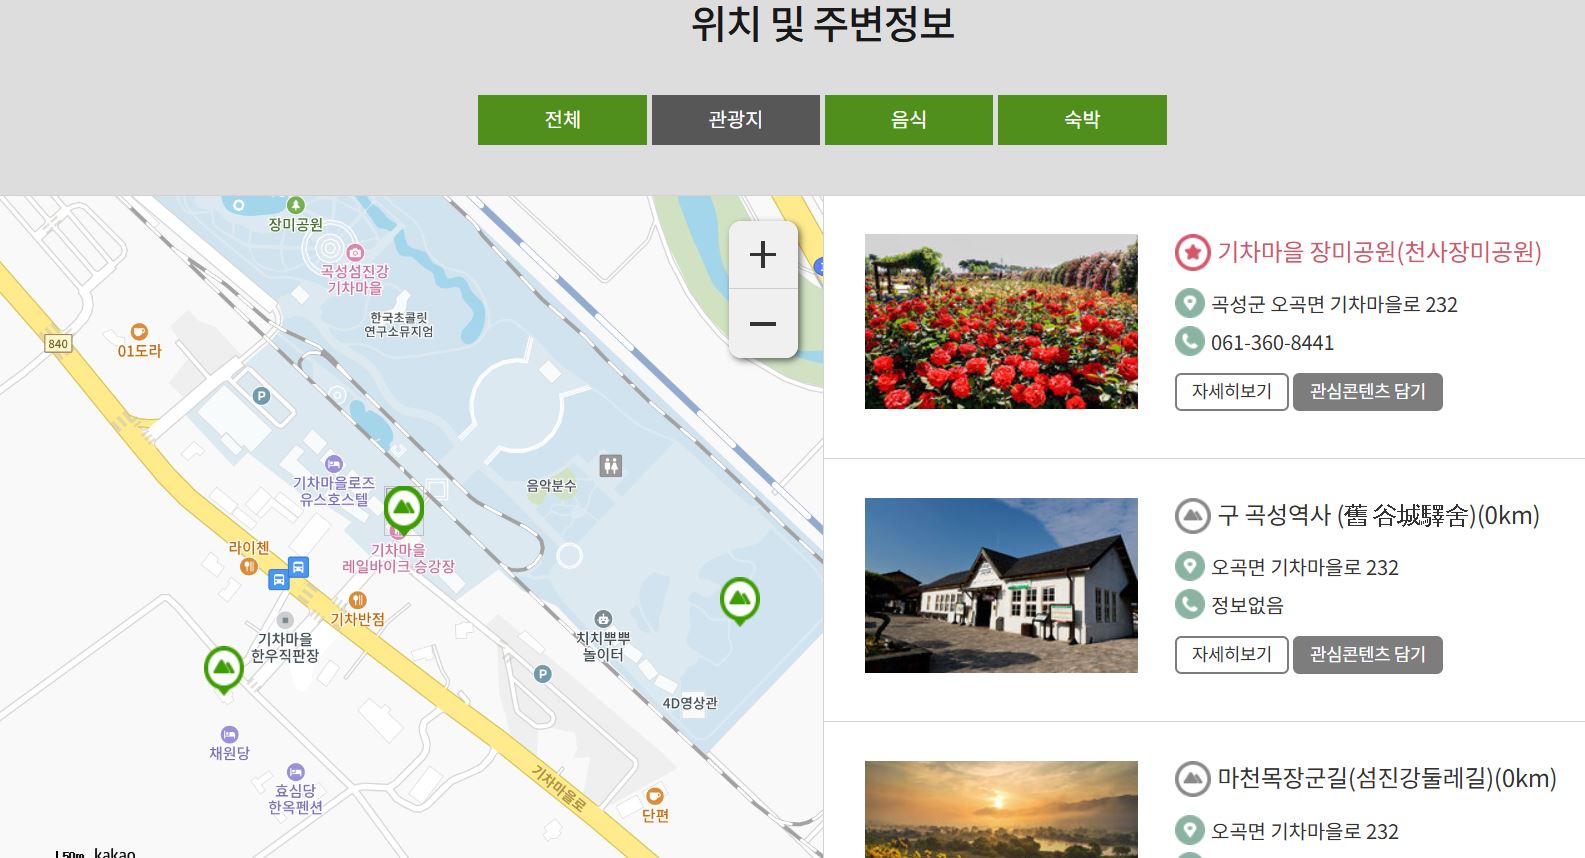Click green mountain marker near 4D영상관
Viewport: 1585px width, 858px height.
[740, 602]
